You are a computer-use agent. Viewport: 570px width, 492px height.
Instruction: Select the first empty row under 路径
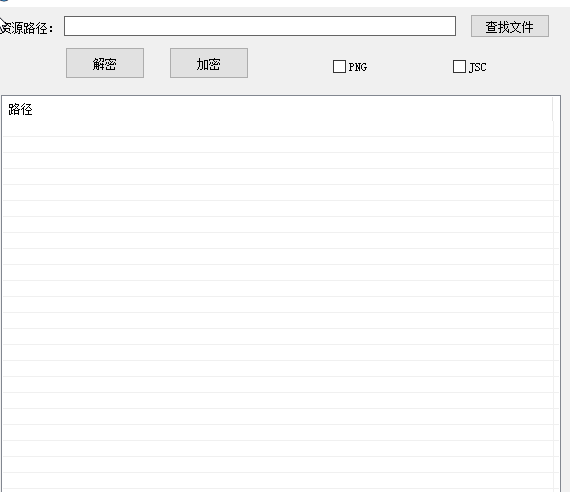278,129
